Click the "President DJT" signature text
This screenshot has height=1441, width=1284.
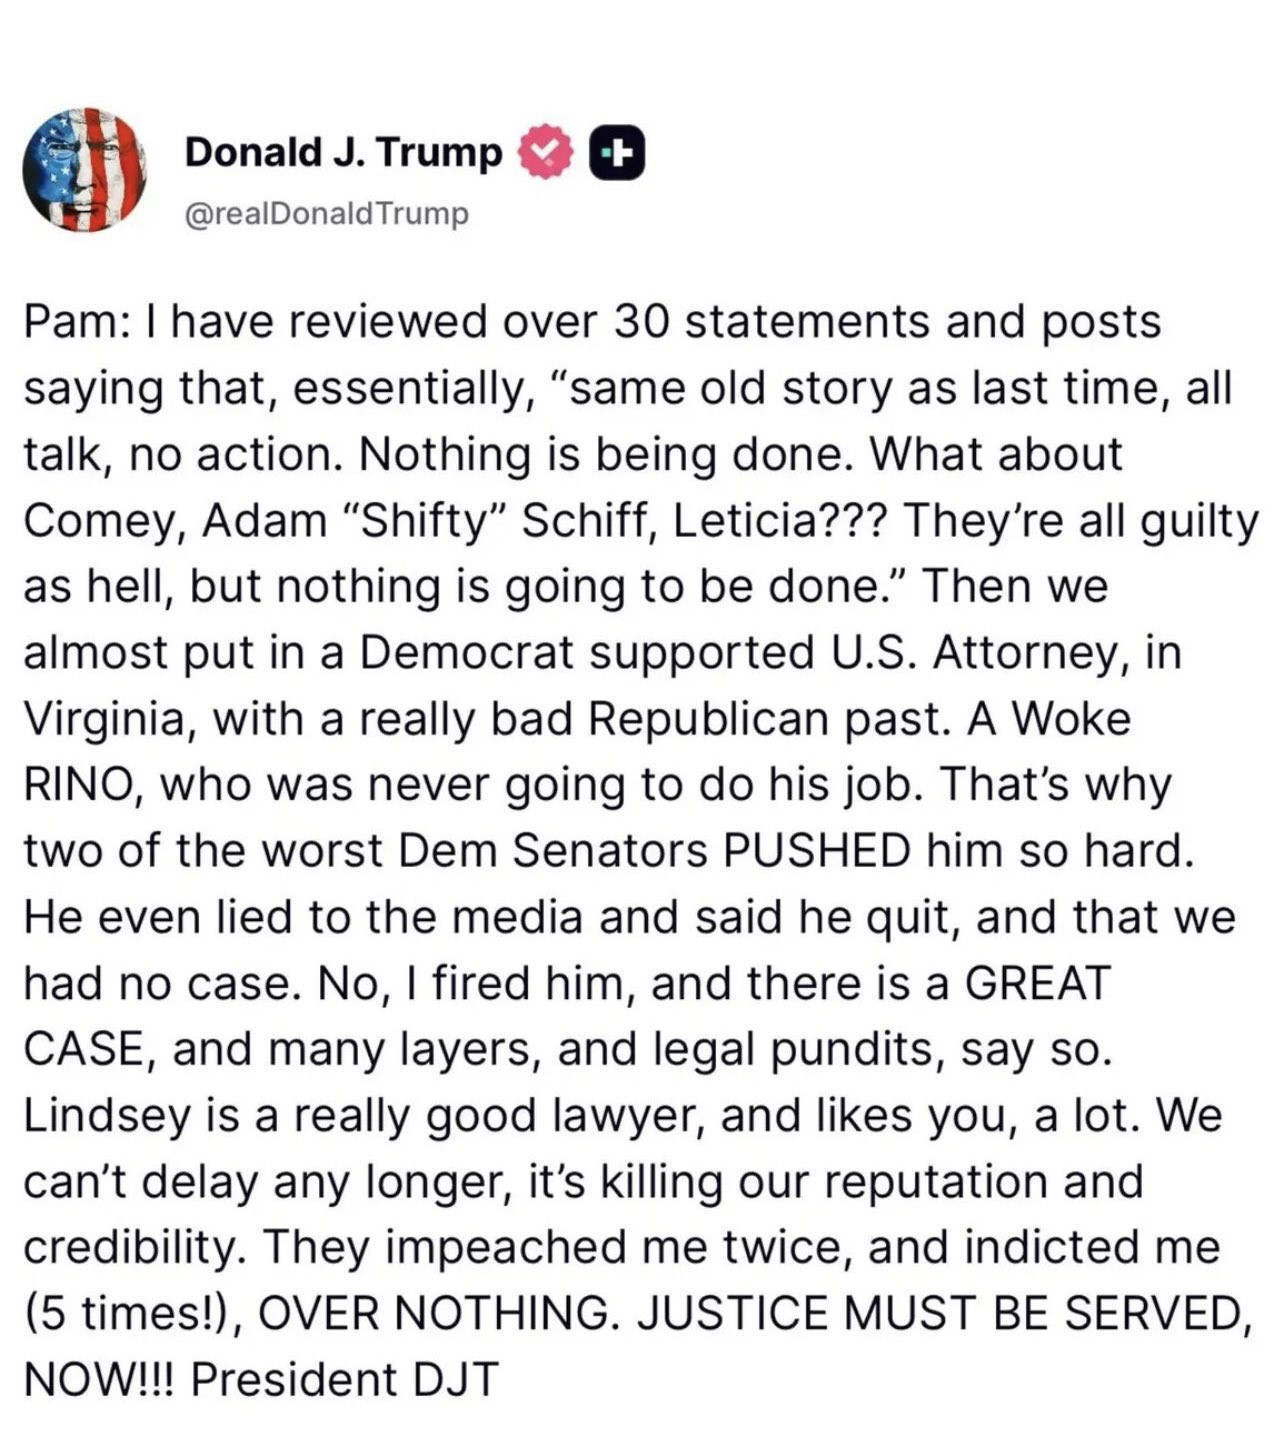(x=343, y=1380)
